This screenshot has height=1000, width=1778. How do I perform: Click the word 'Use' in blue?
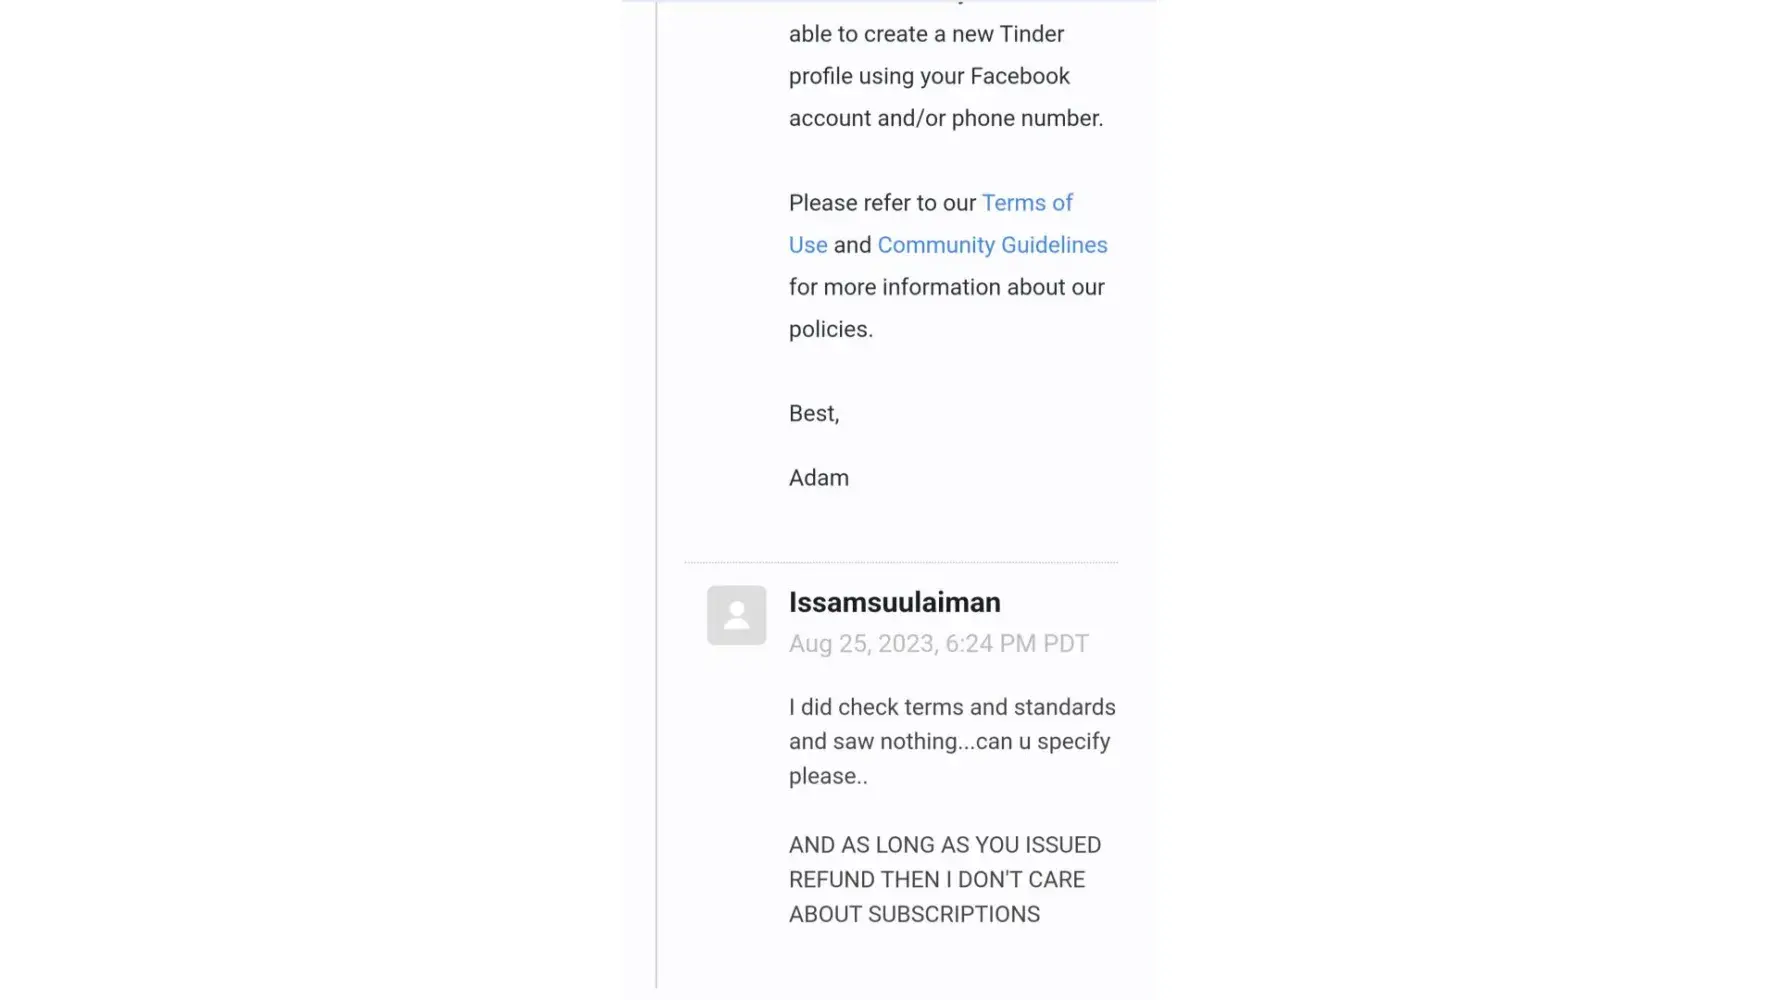click(x=808, y=245)
